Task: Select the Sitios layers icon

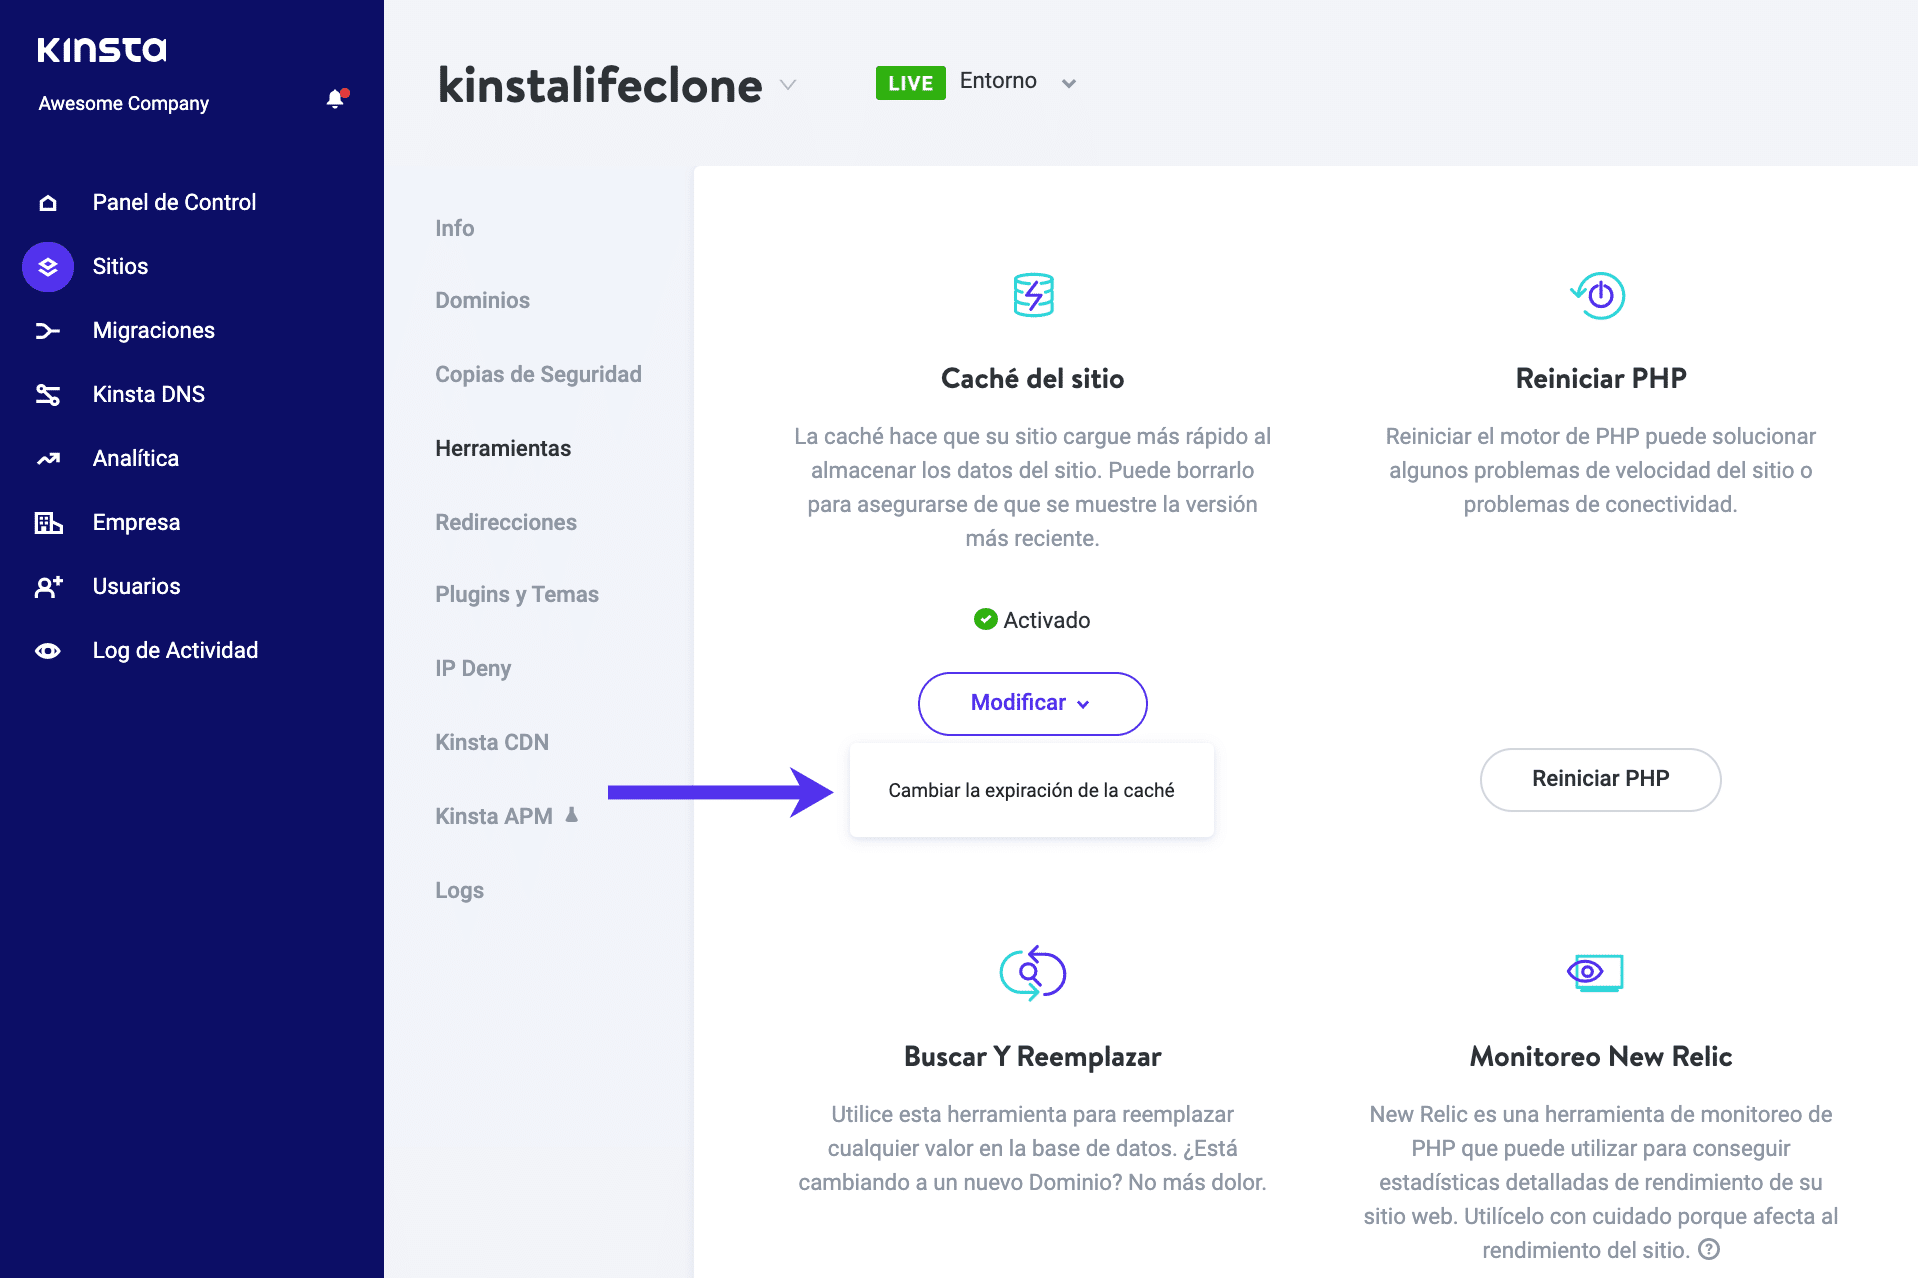Action: coord(48,267)
